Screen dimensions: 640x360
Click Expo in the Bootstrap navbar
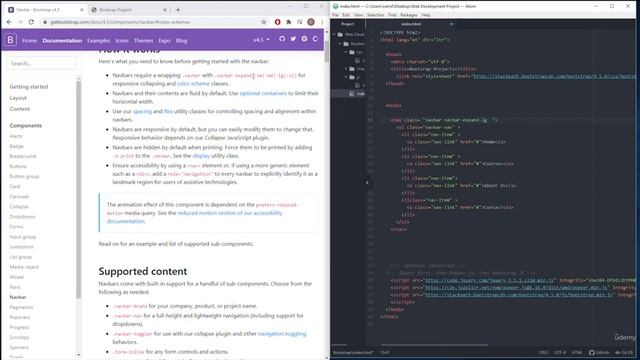coord(164,40)
